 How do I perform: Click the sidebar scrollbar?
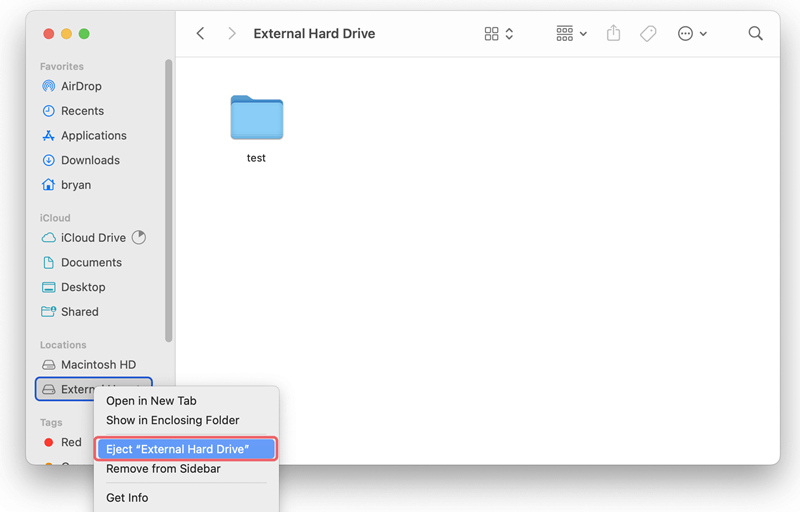[168, 200]
